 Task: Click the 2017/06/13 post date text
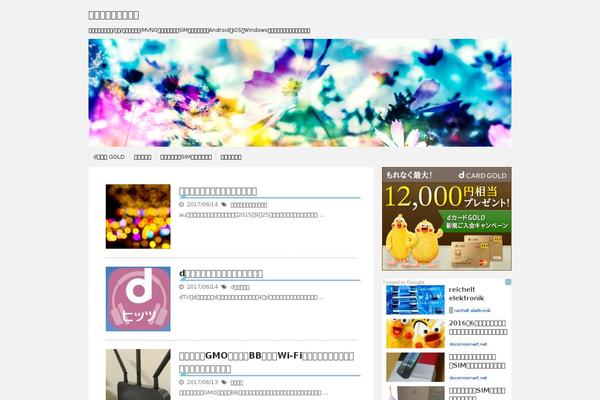tap(202, 382)
